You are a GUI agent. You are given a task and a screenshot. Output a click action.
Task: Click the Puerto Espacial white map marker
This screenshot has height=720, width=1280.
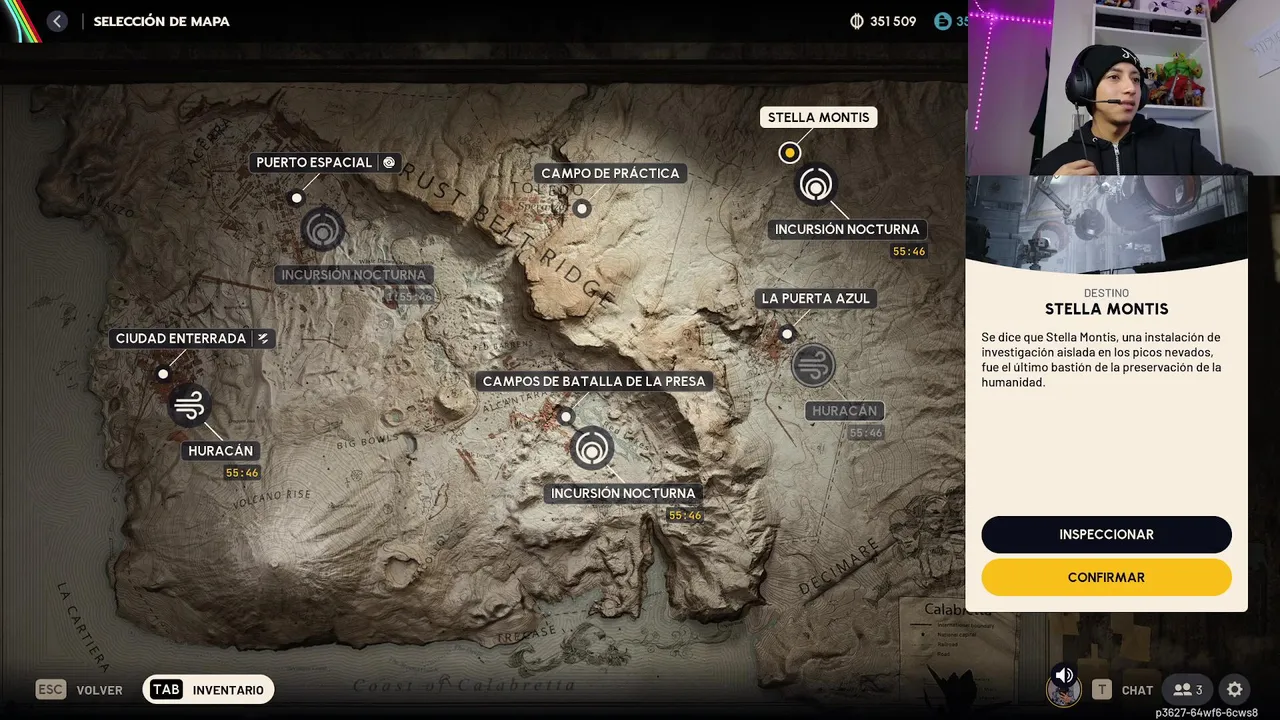[x=296, y=198]
